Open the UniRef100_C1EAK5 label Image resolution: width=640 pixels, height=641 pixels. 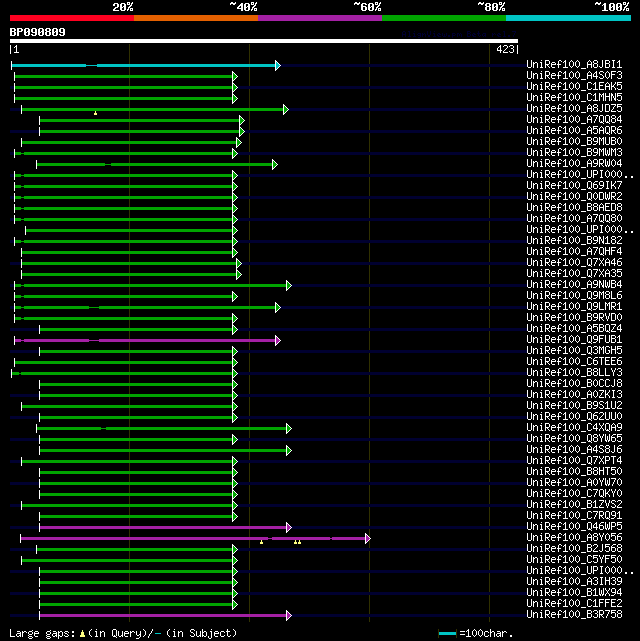pyautogui.click(x=574, y=87)
